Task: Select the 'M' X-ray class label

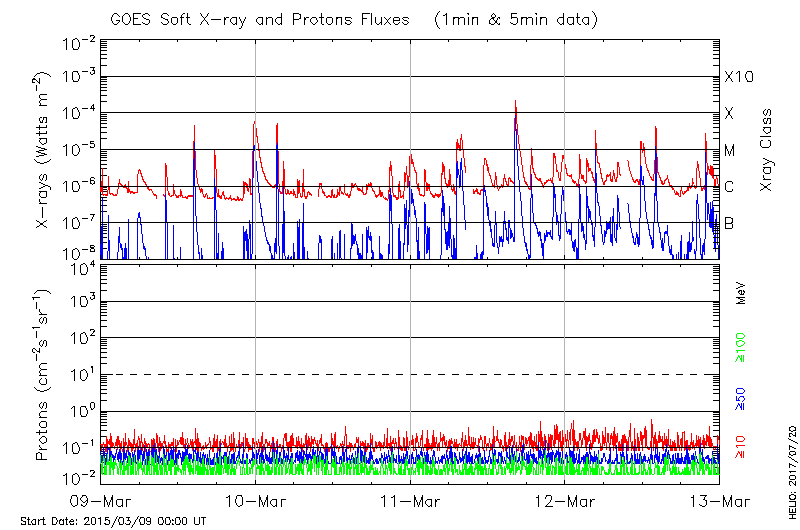Action: [730, 151]
